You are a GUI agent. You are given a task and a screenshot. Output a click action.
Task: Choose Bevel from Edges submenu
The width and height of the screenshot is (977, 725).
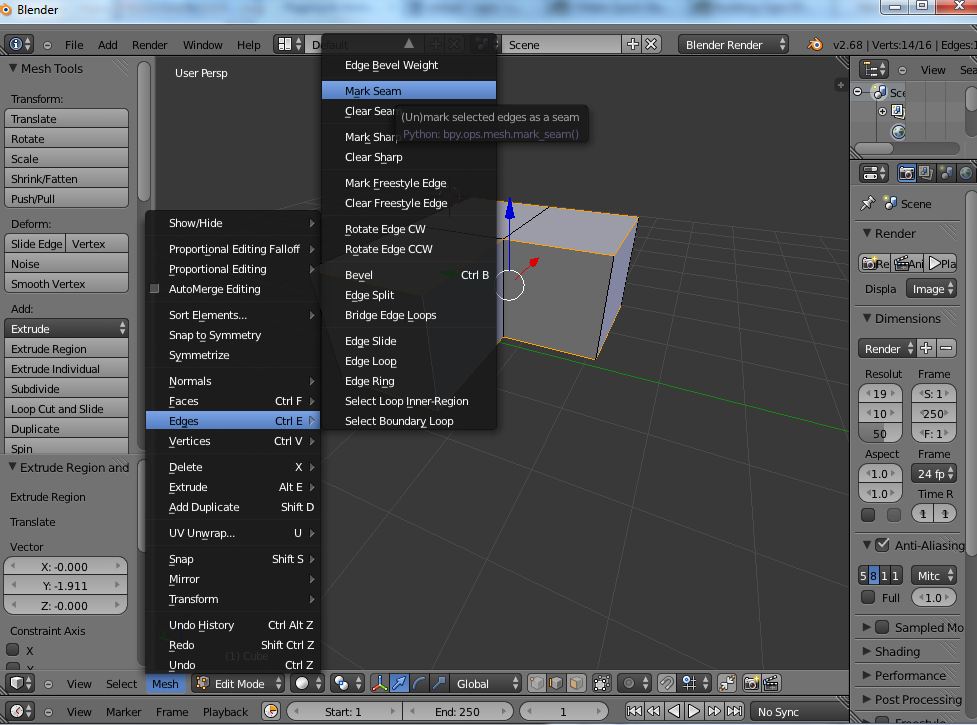tap(409, 275)
